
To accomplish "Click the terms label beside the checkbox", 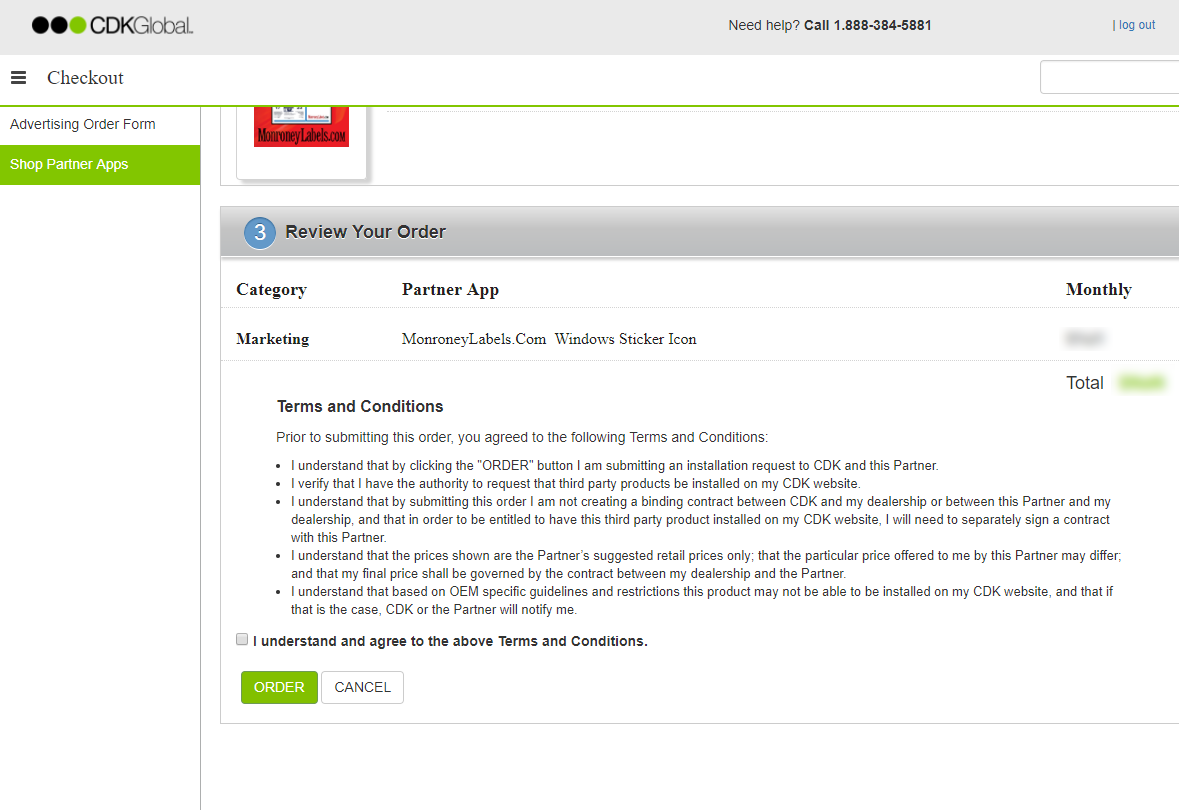I will tap(450, 642).
